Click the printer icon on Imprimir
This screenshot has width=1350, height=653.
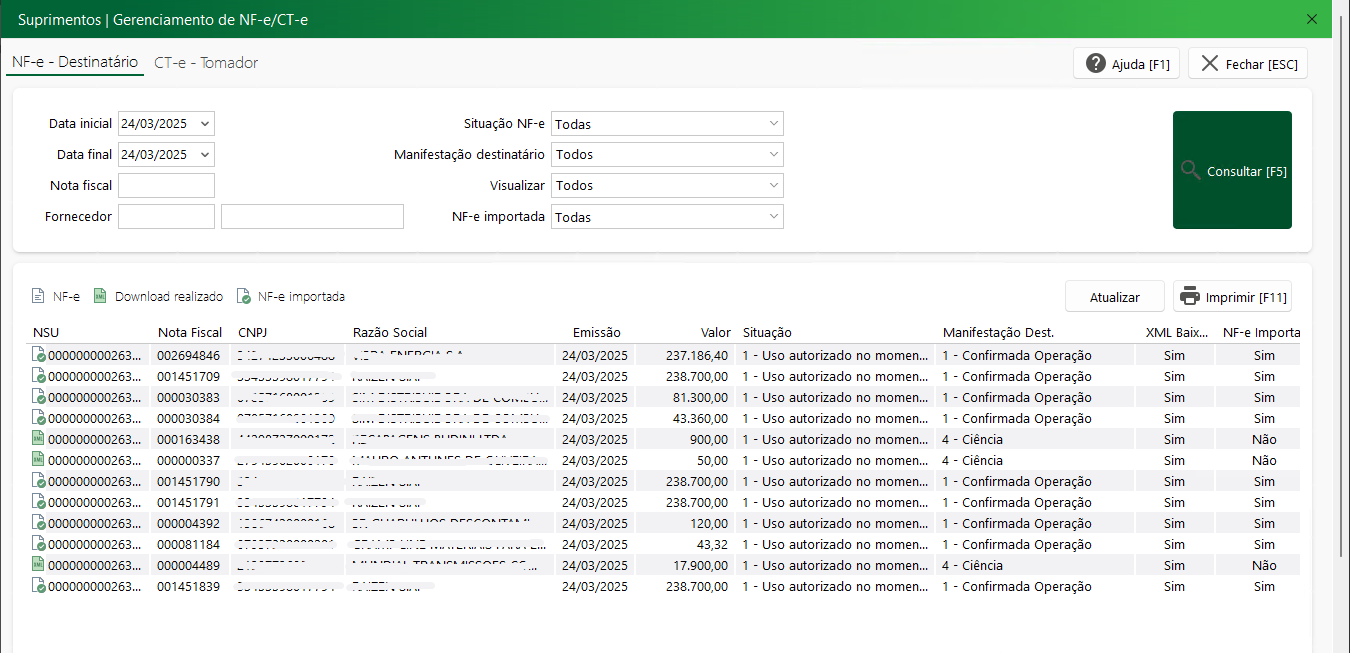click(x=1189, y=297)
